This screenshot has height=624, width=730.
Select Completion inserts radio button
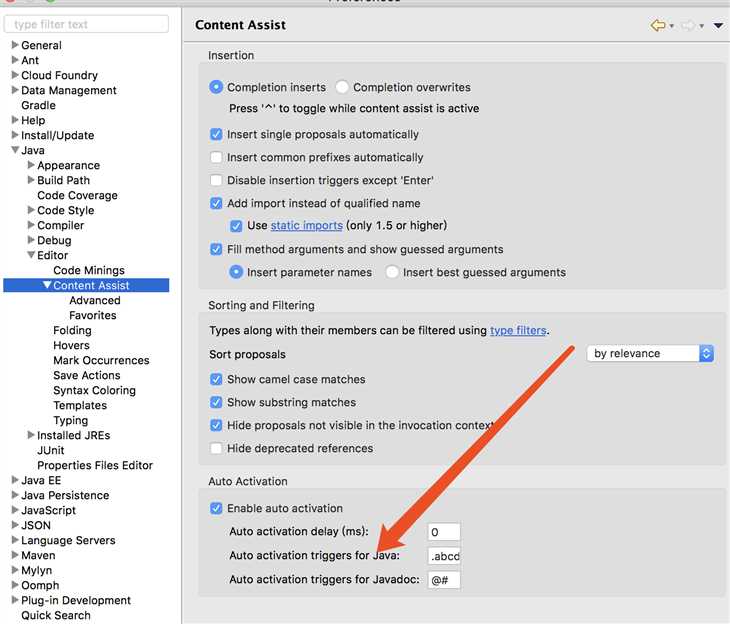(x=216, y=87)
